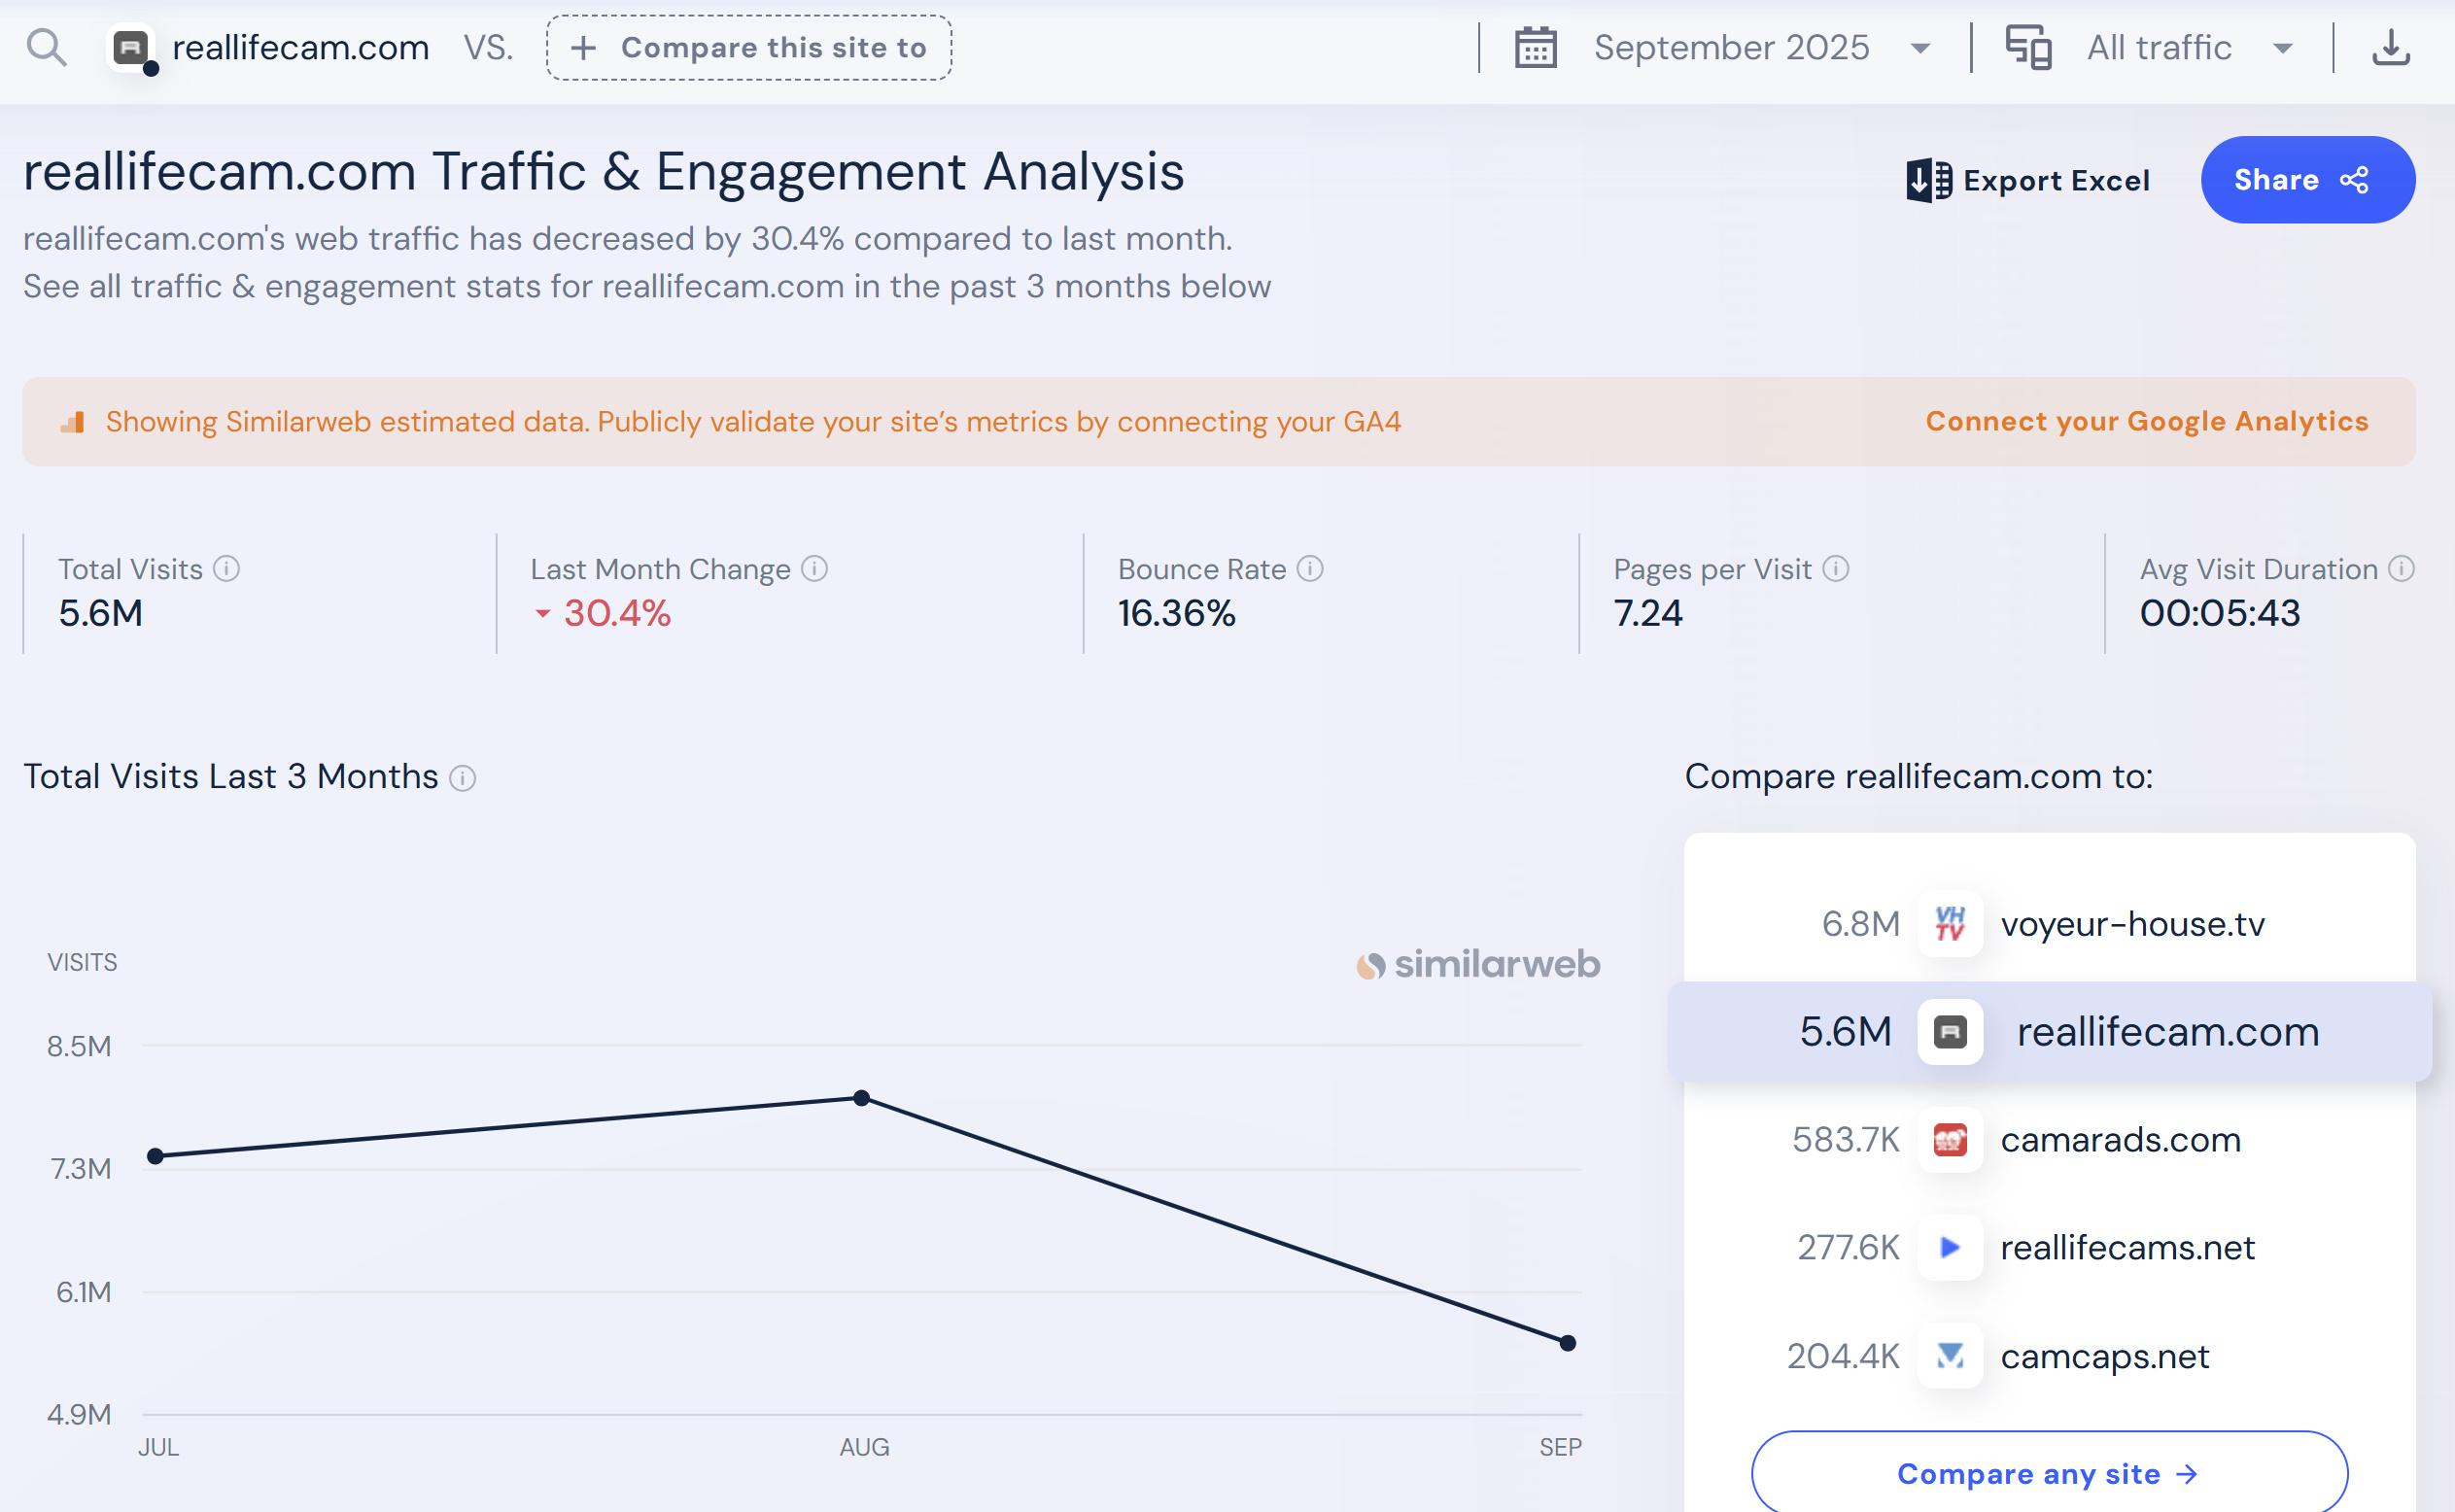Click the Bounce Rate info icon
This screenshot has width=2455, height=1512.
[1310, 569]
